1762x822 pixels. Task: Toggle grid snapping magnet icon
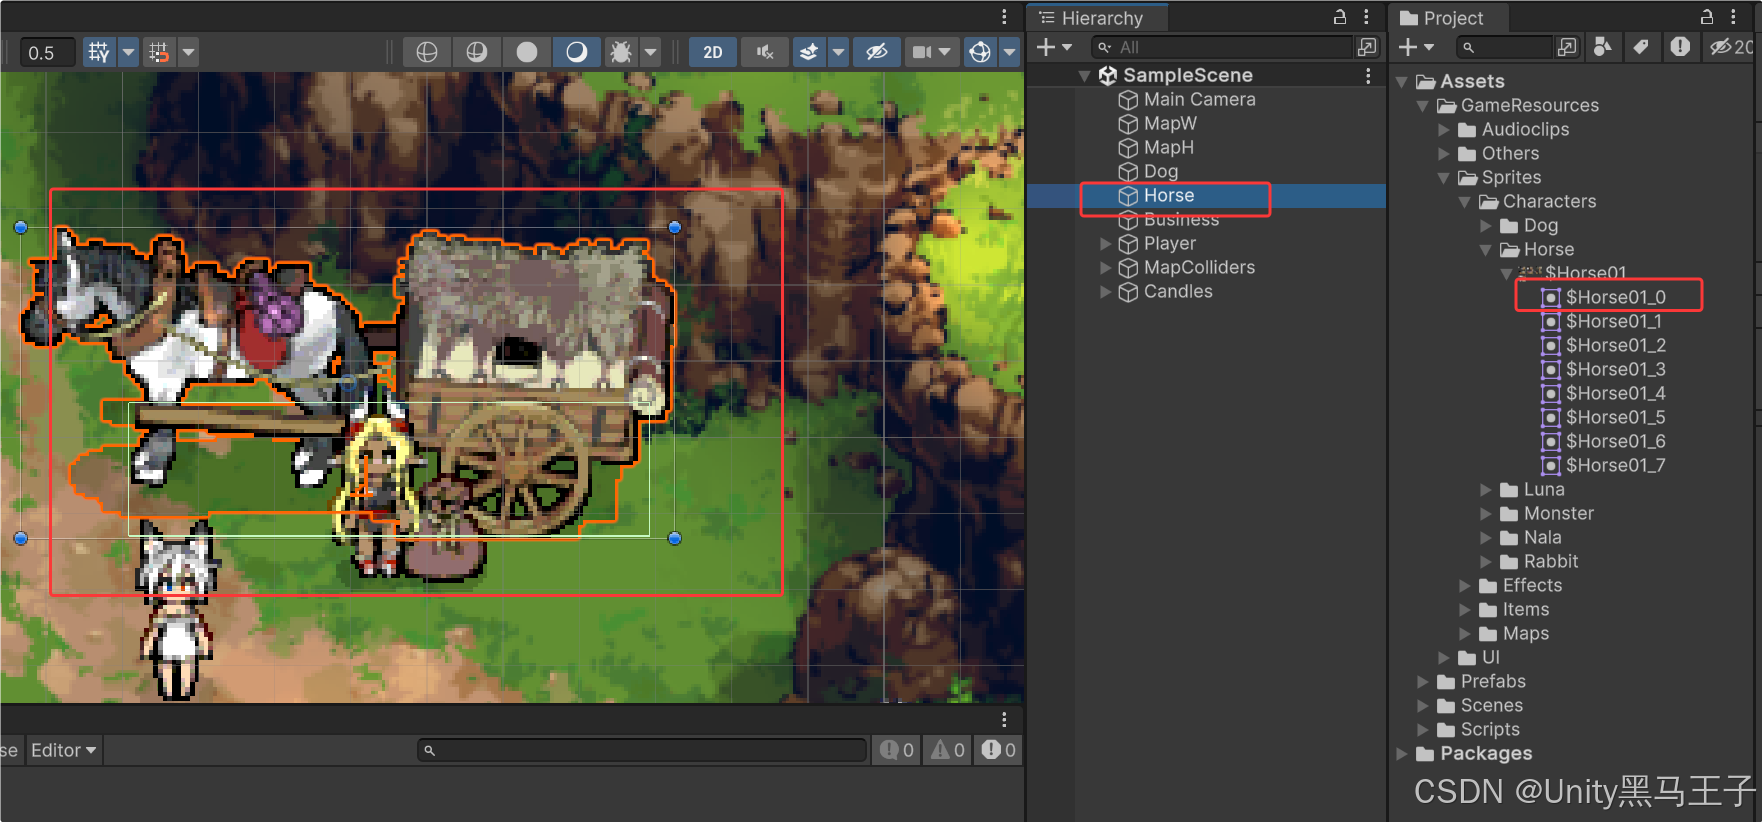[x=159, y=52]
